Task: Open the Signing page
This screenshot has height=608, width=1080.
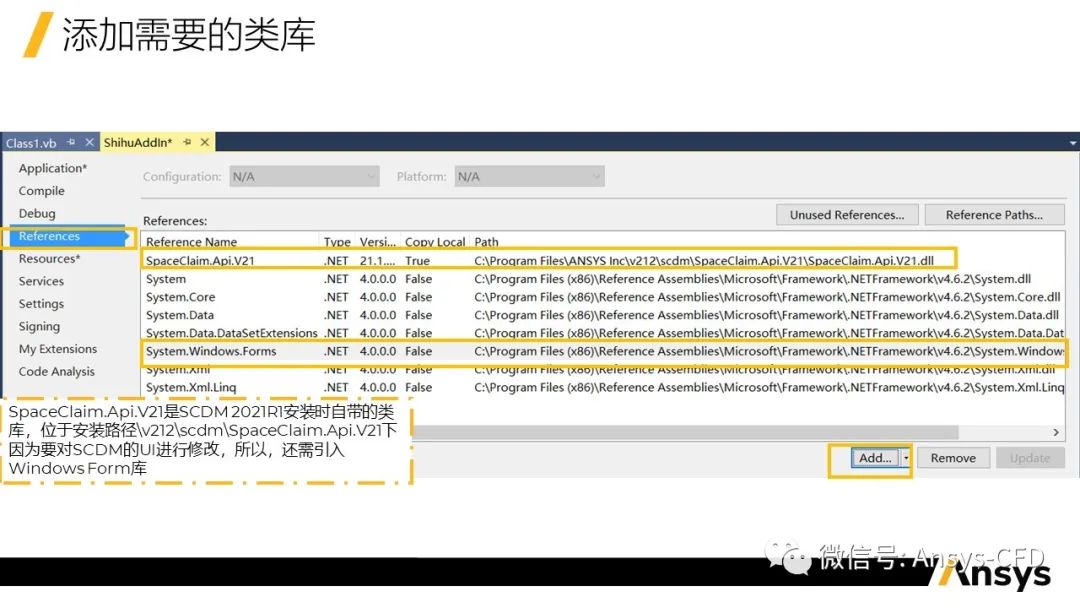Action: [x=39, y=326]
